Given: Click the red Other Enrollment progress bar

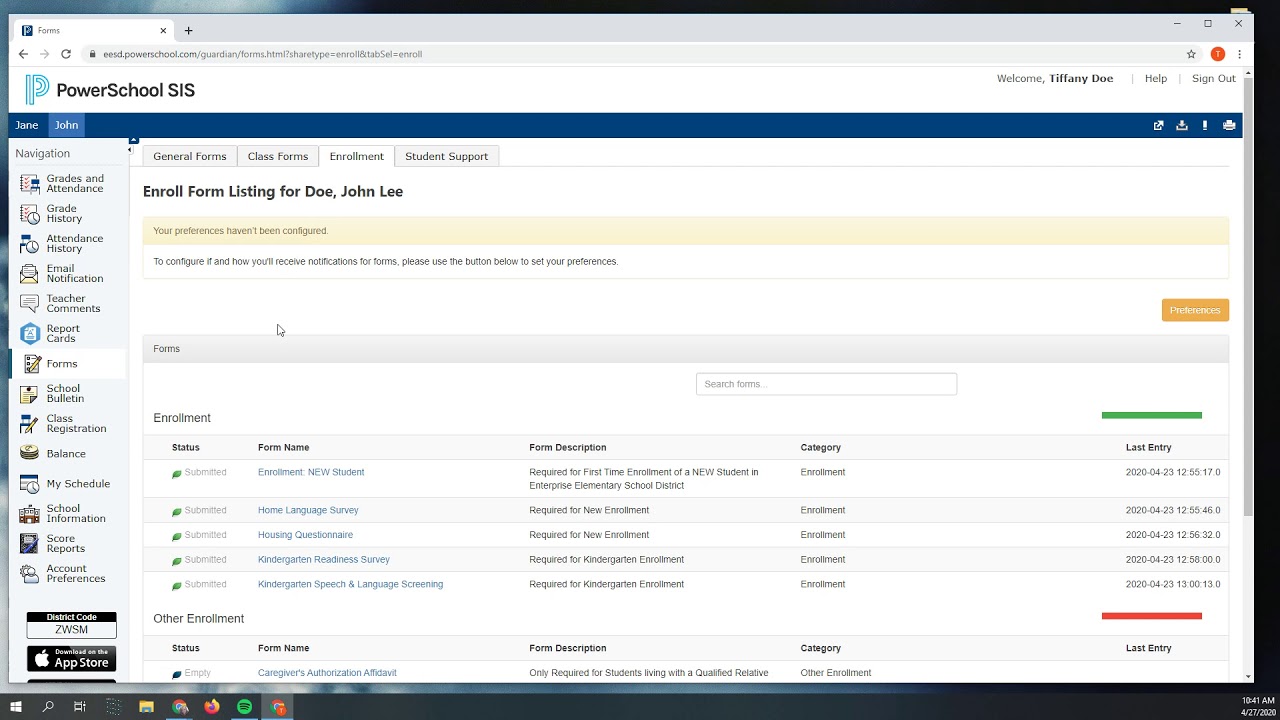Looking at the screenshot, I should click(1152, 616).
